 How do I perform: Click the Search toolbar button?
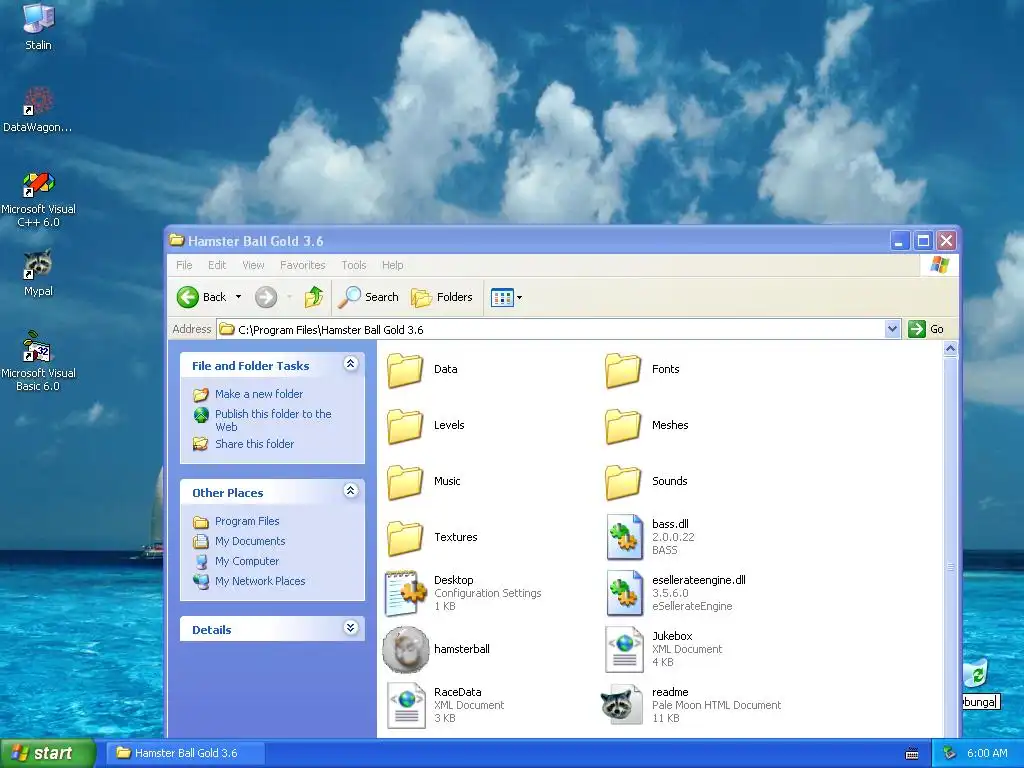[x=368, y=297]
